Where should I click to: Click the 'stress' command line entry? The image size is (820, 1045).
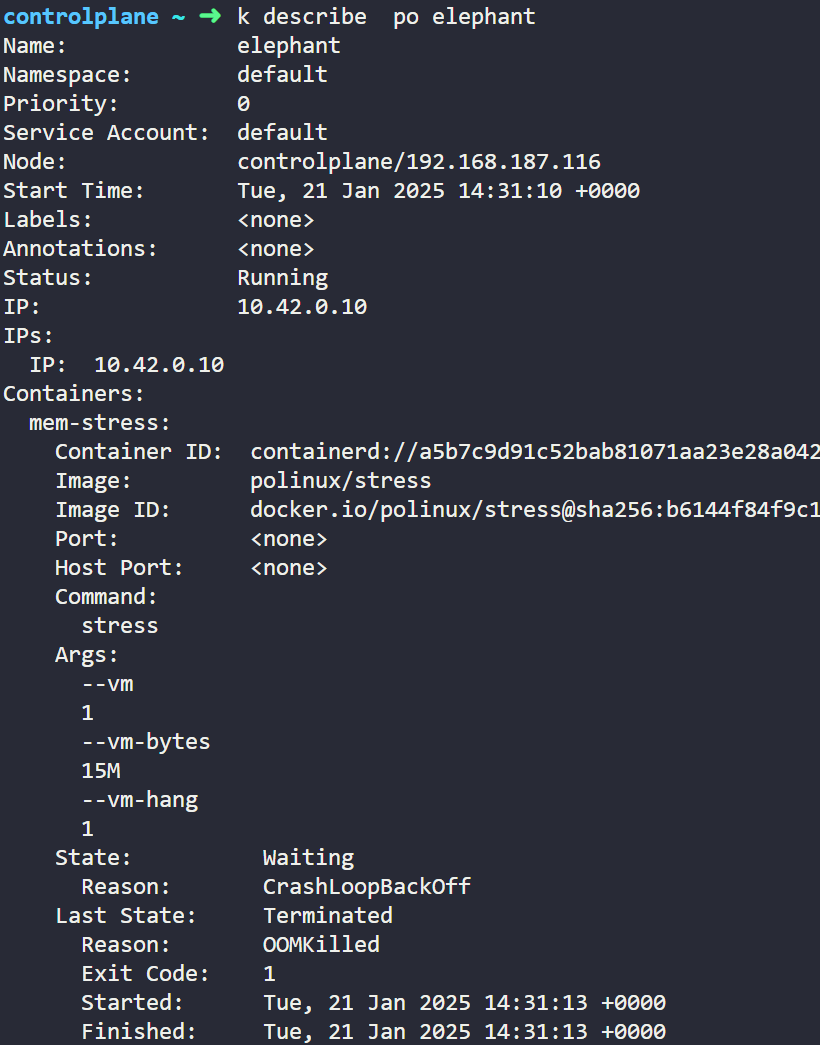(x=120, y=626)
